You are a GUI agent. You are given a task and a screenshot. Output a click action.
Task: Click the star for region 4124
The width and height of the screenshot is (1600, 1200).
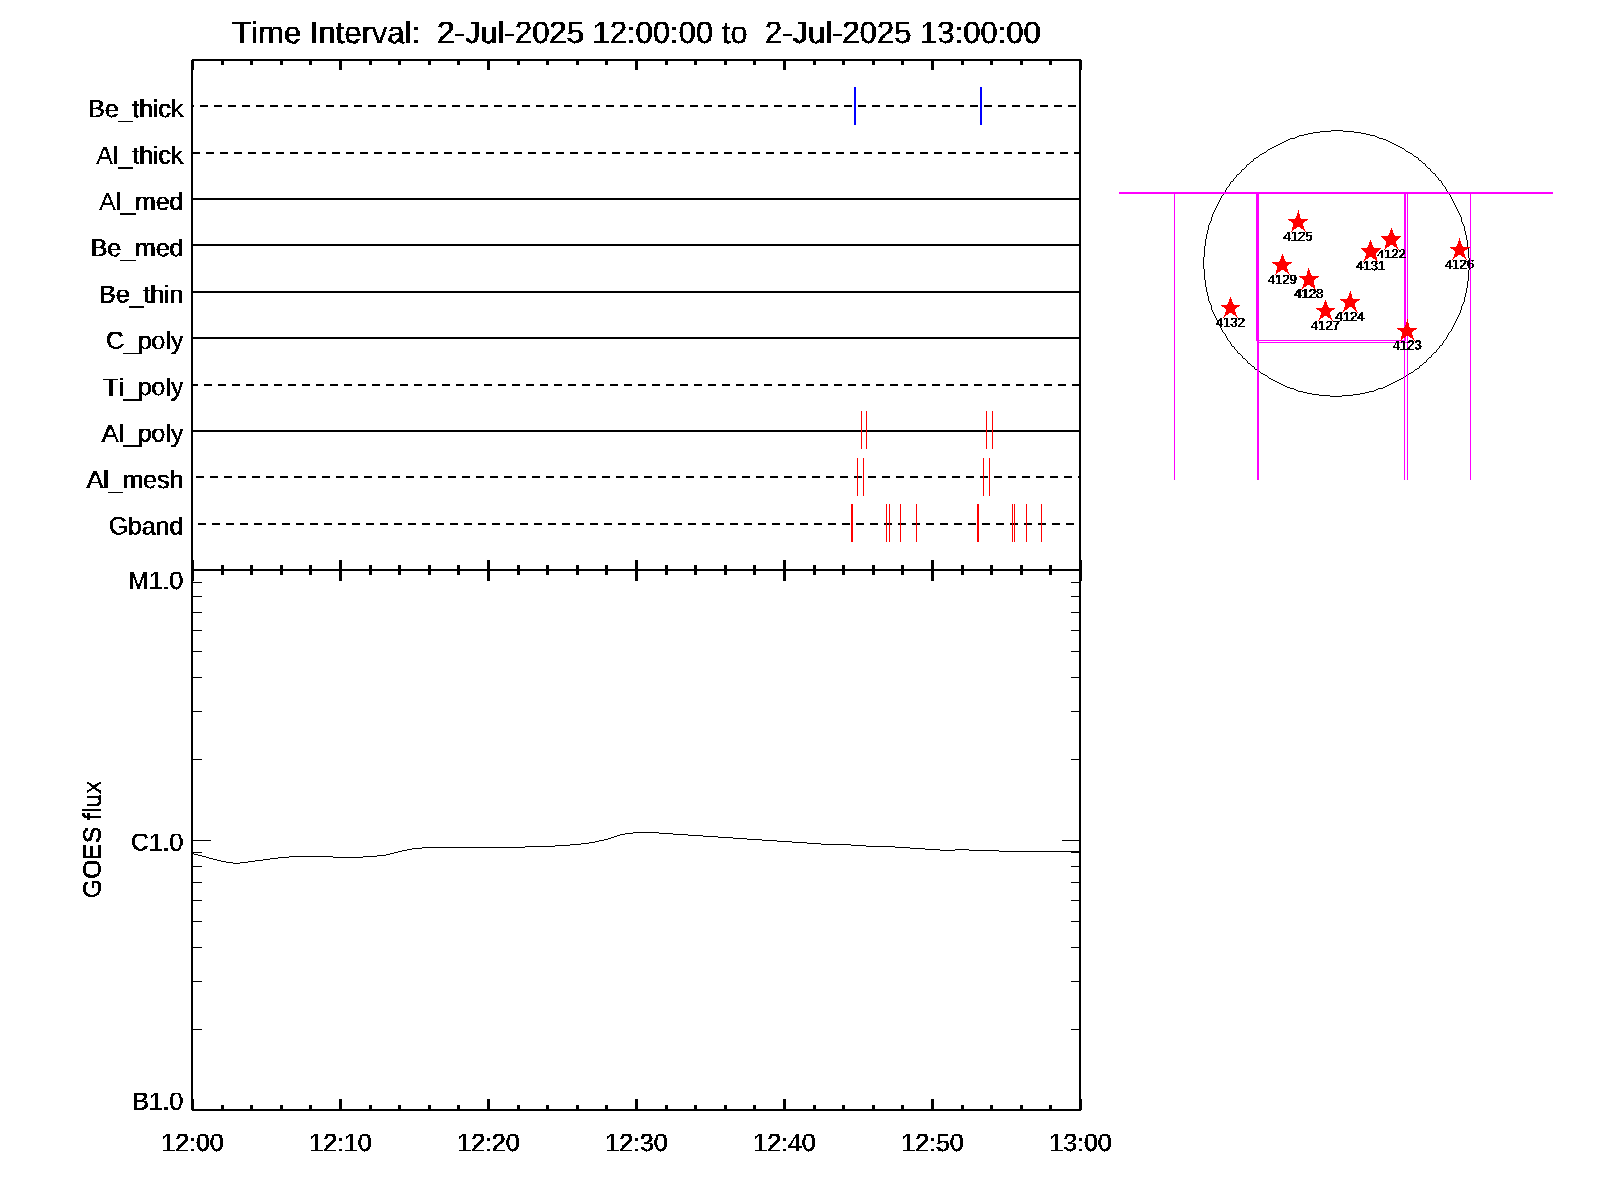tap(1350, 302)
